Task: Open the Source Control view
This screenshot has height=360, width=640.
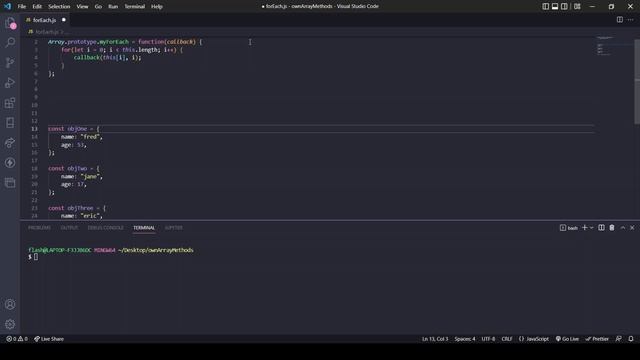Action: tap(10, 62)
